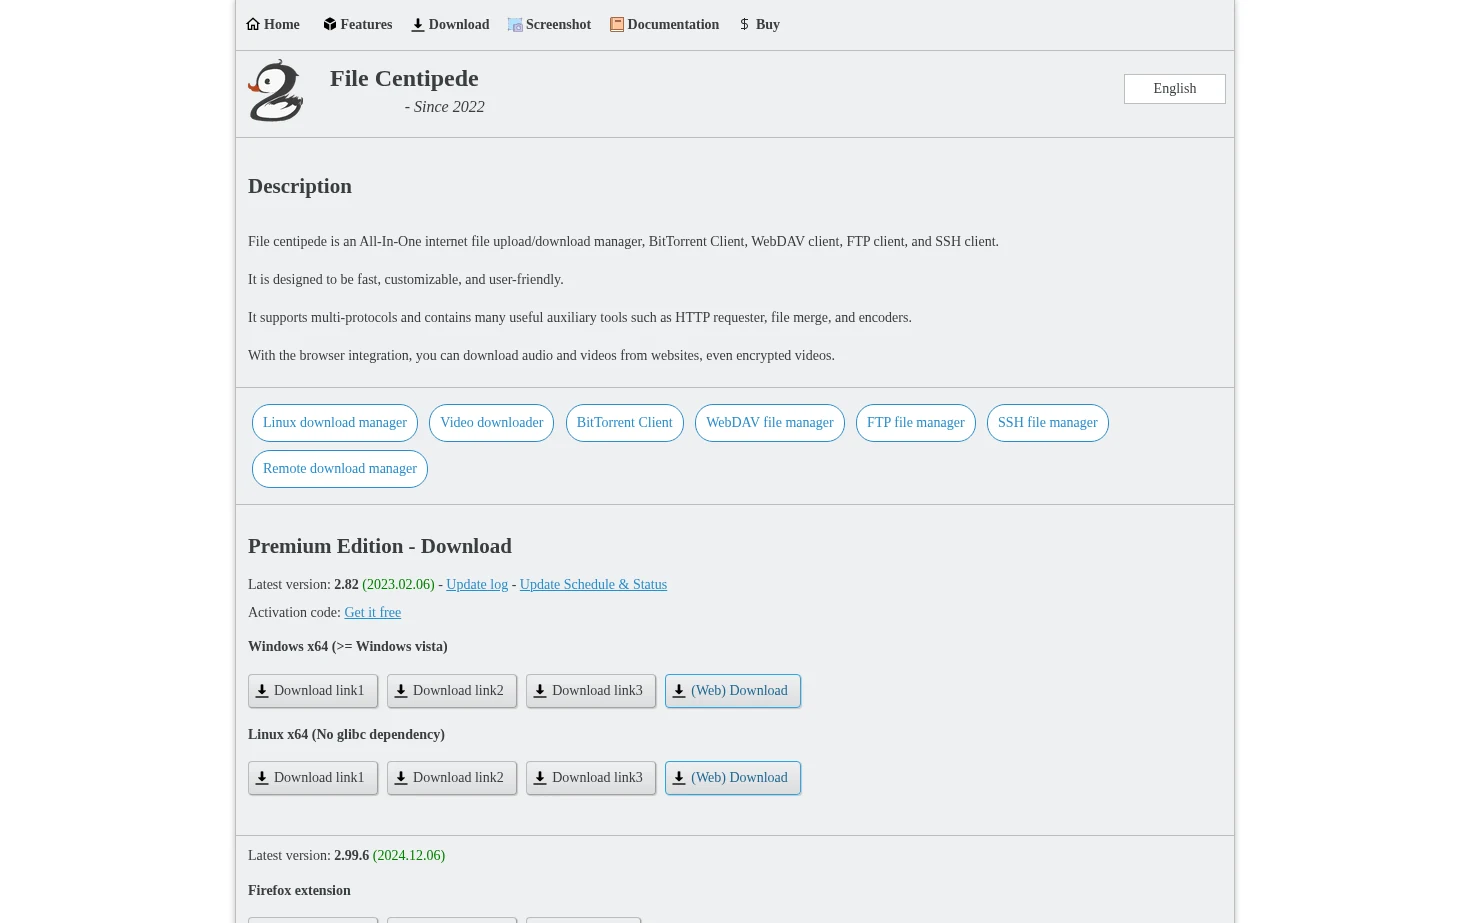
Task: View the Screenshot page
Action: [550, 25]
